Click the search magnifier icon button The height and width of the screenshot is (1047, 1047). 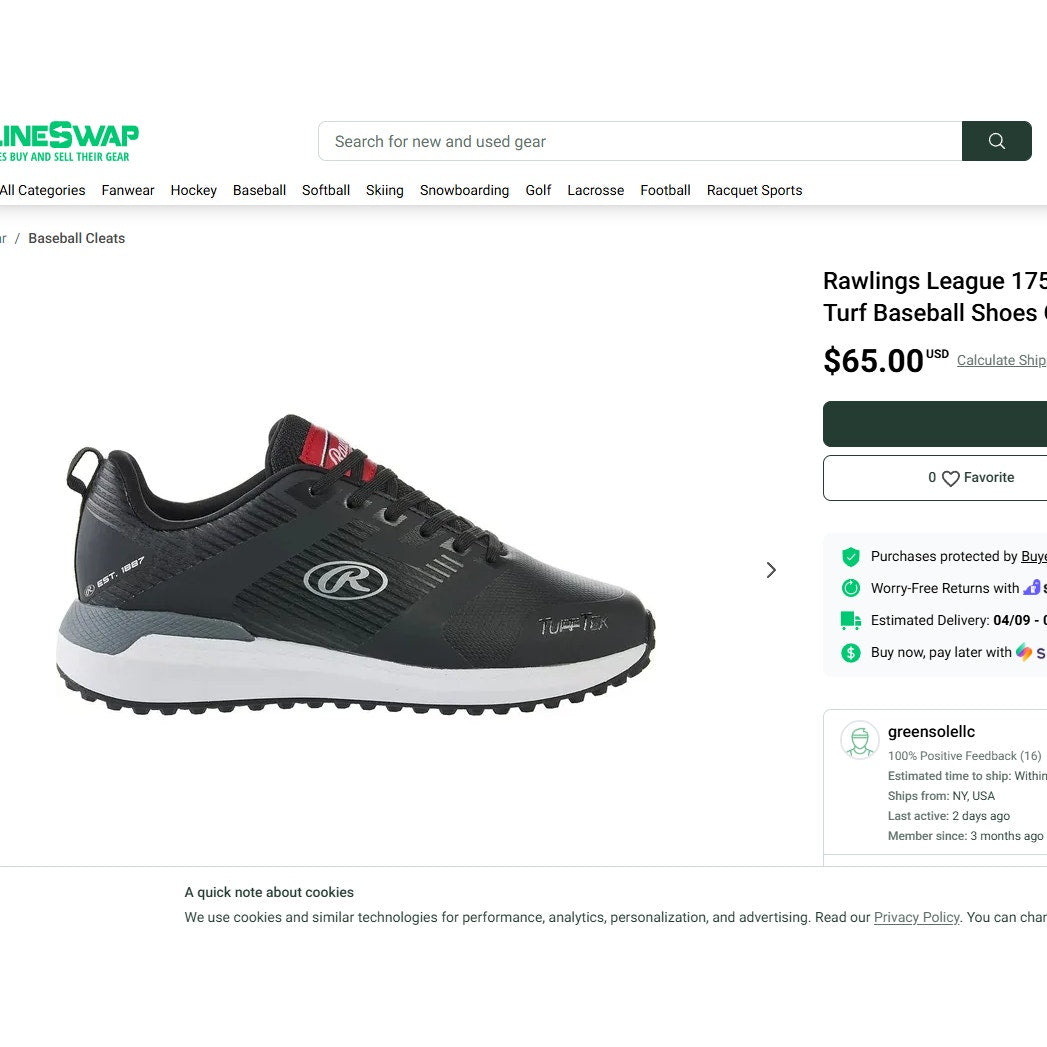(996, 141)
